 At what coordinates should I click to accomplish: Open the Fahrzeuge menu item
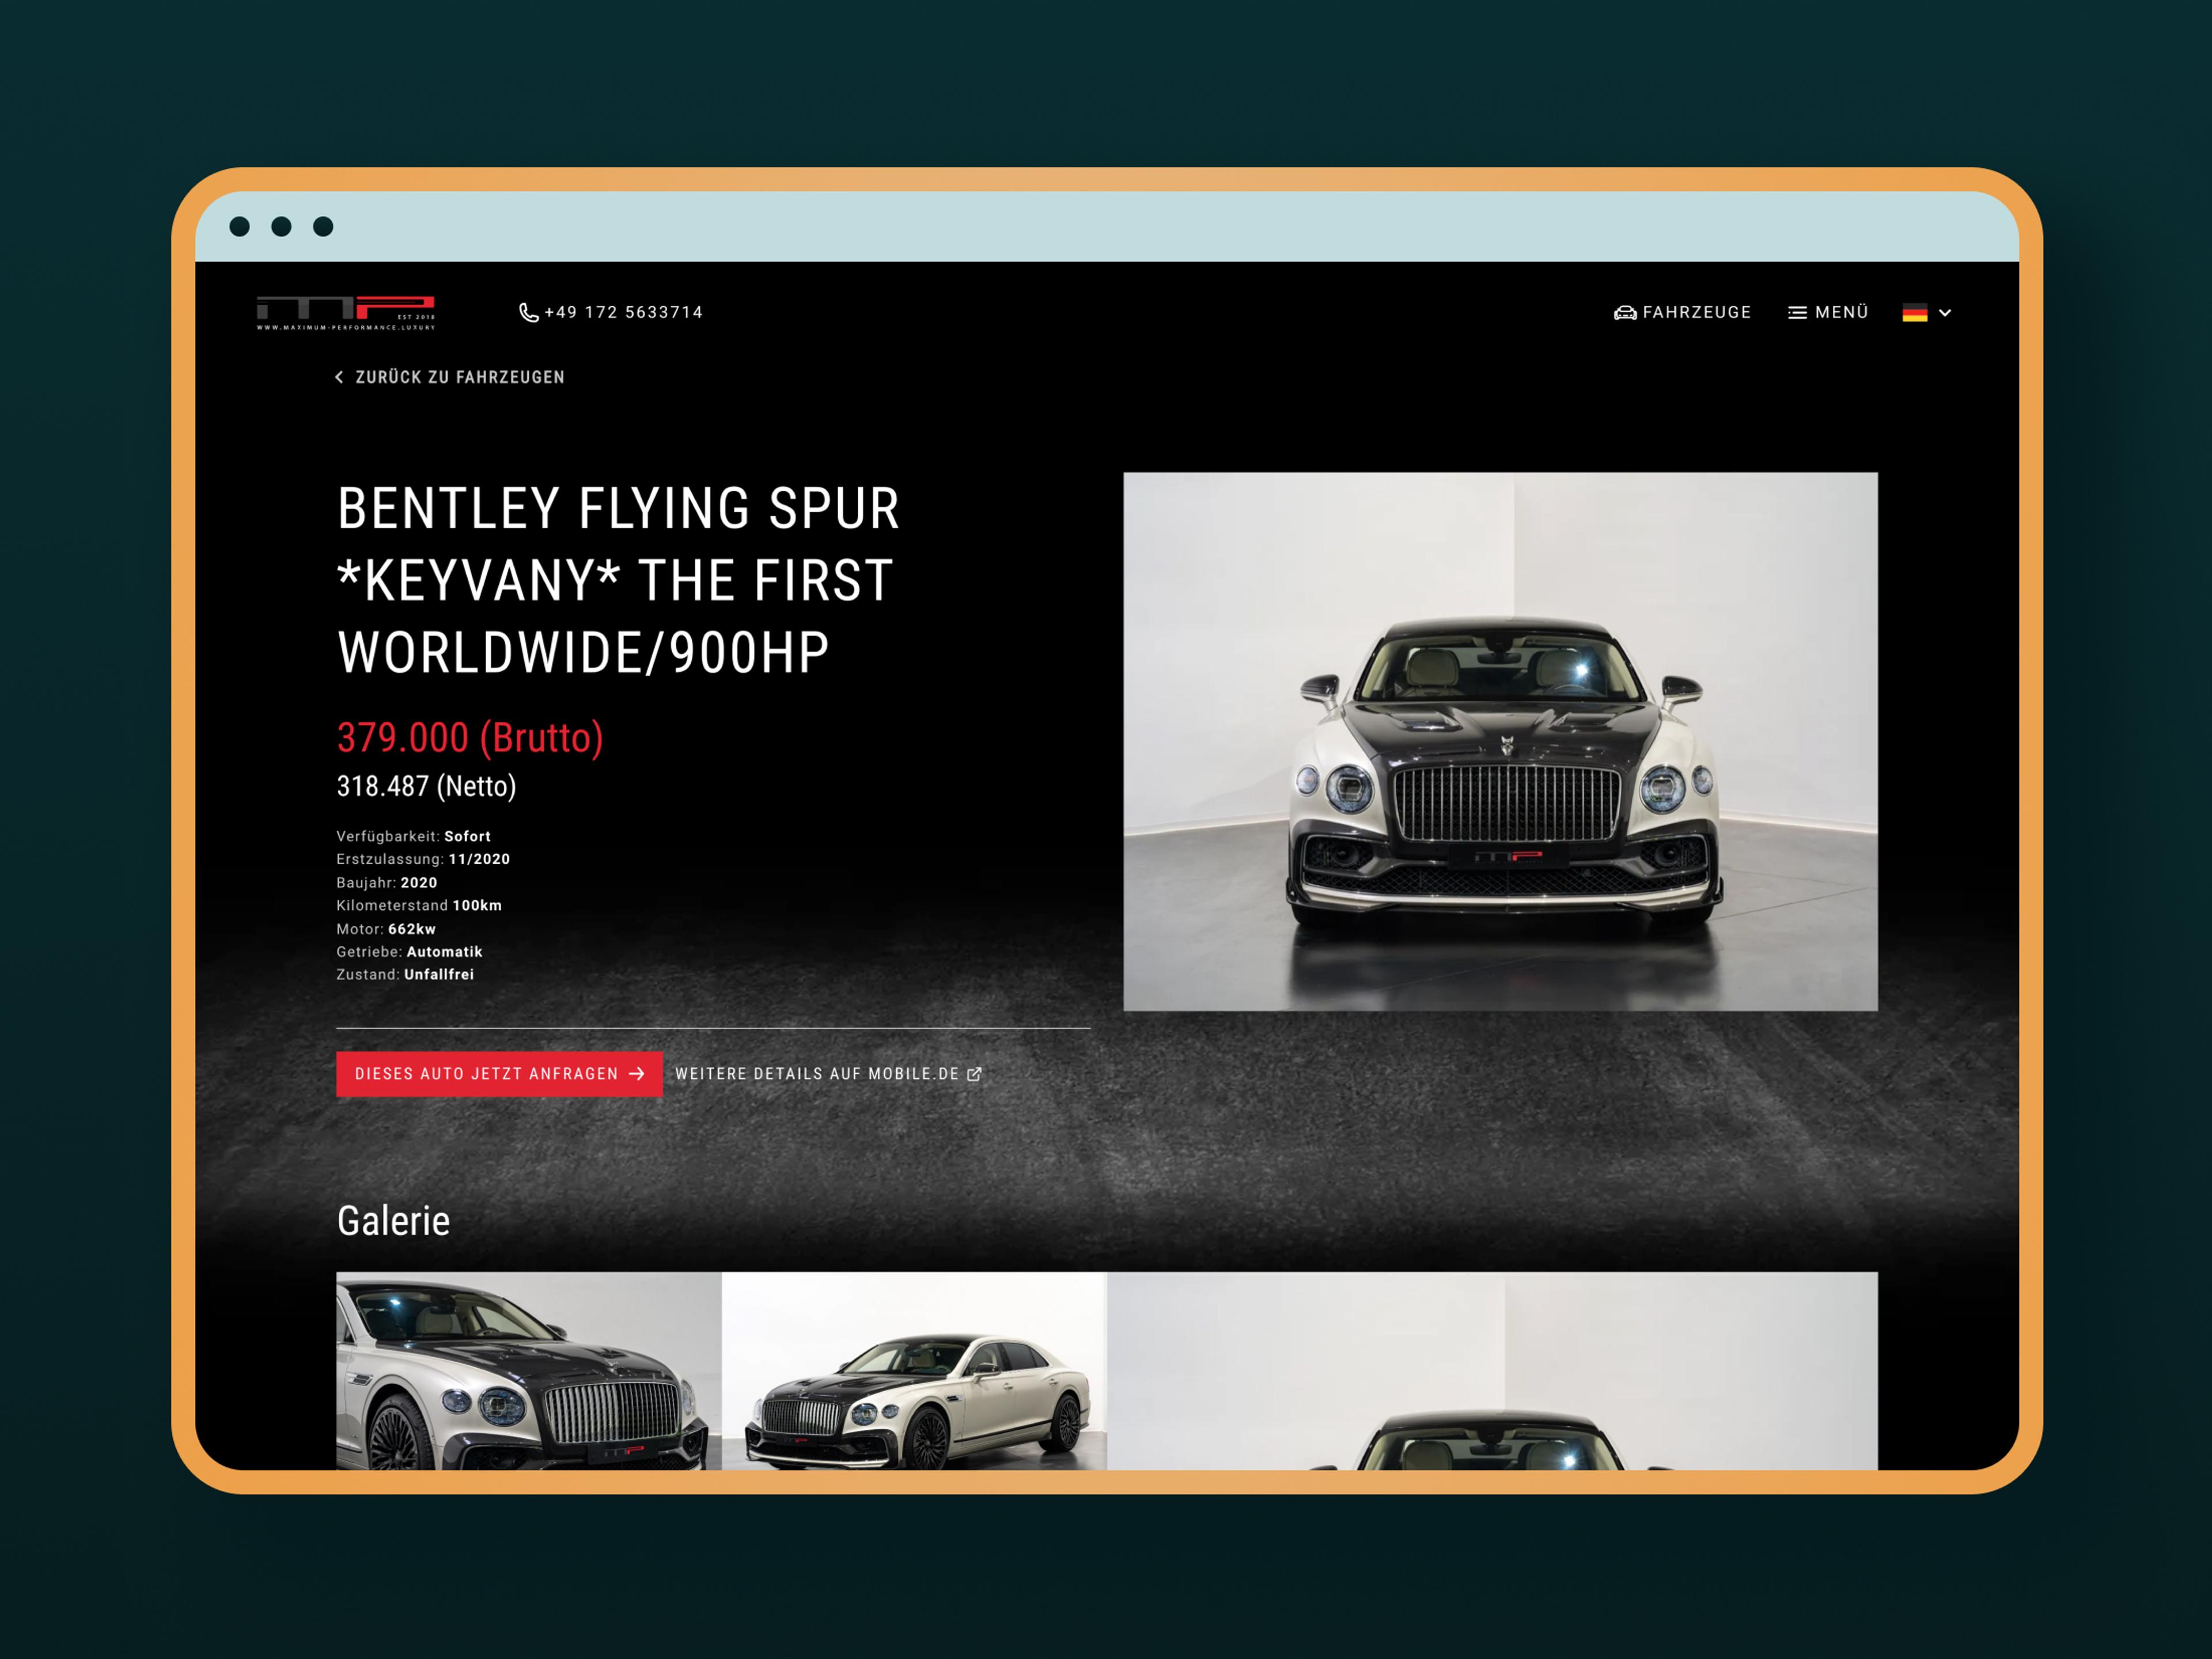point(1696,312)
